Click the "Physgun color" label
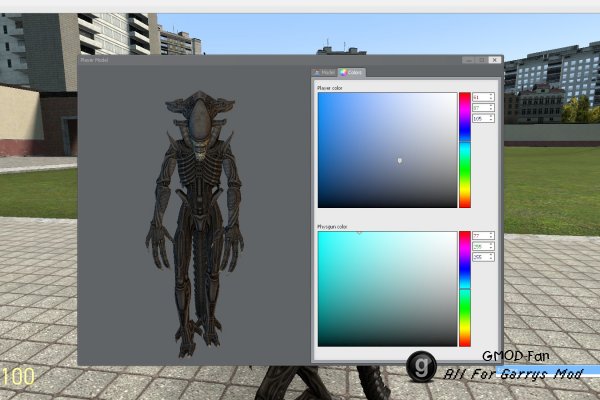The height and width of the screenshot is (400, 600). pyautogui.click(x=332, y=227)
